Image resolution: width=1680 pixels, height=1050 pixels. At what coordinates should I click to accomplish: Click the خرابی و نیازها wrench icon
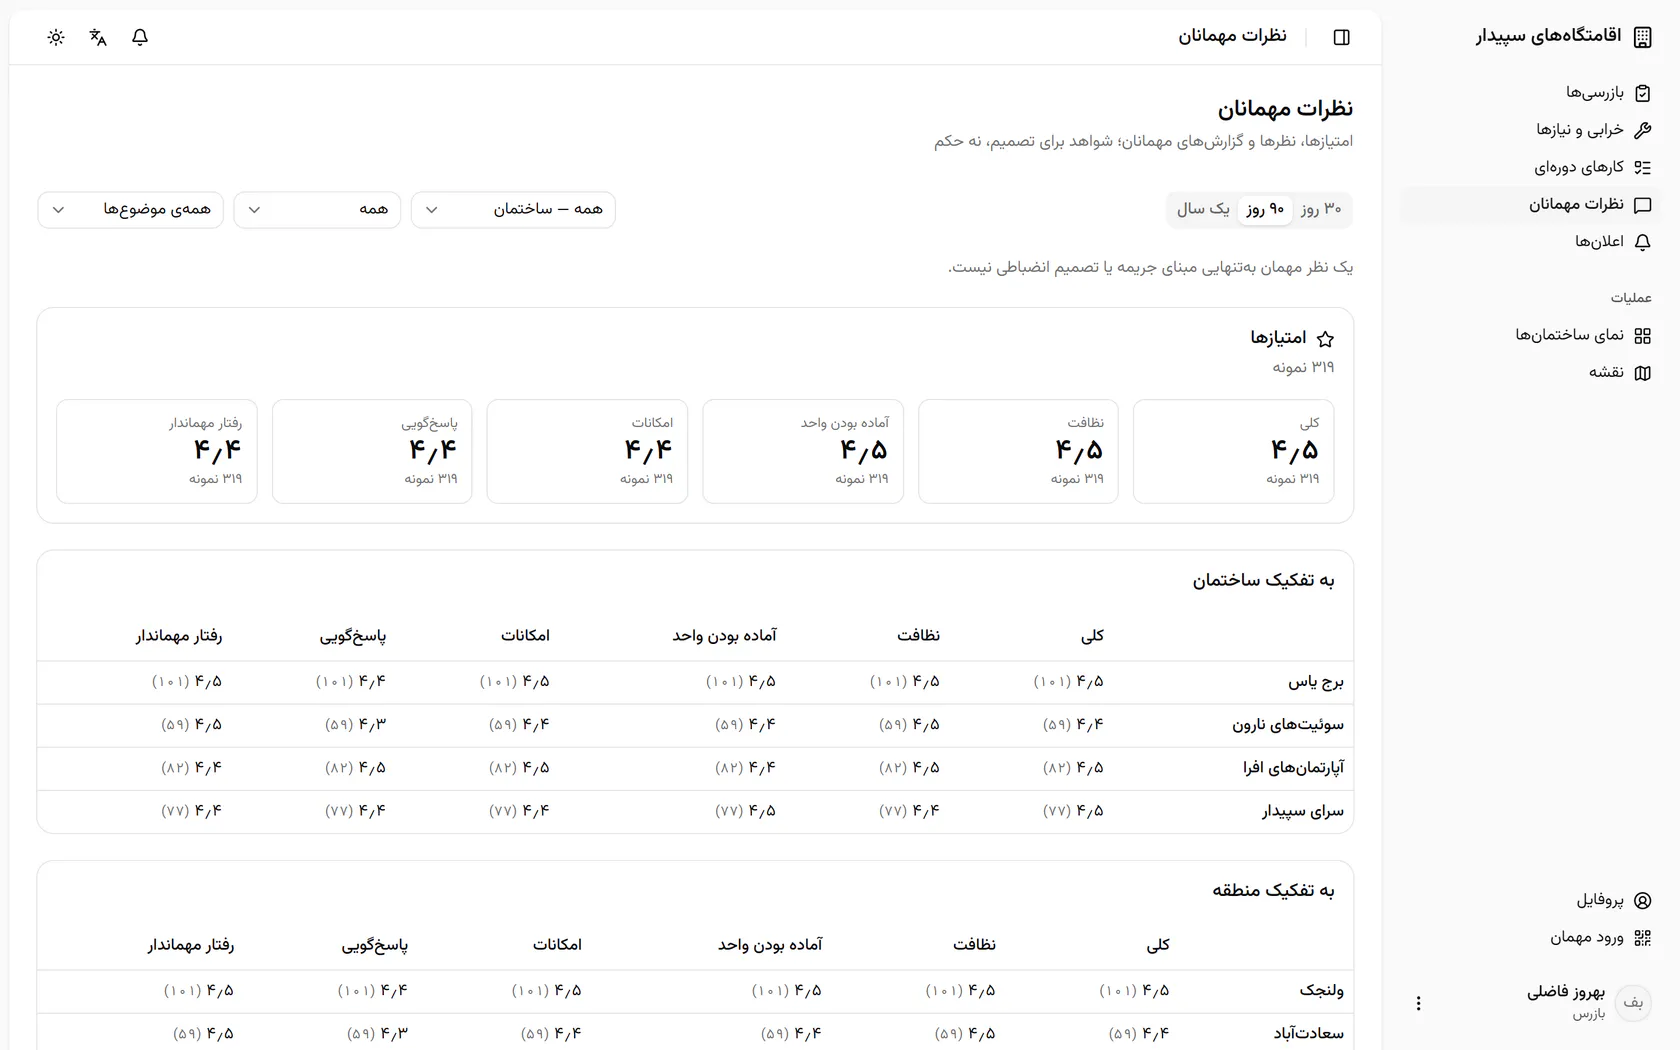(x=1642, y=130)
